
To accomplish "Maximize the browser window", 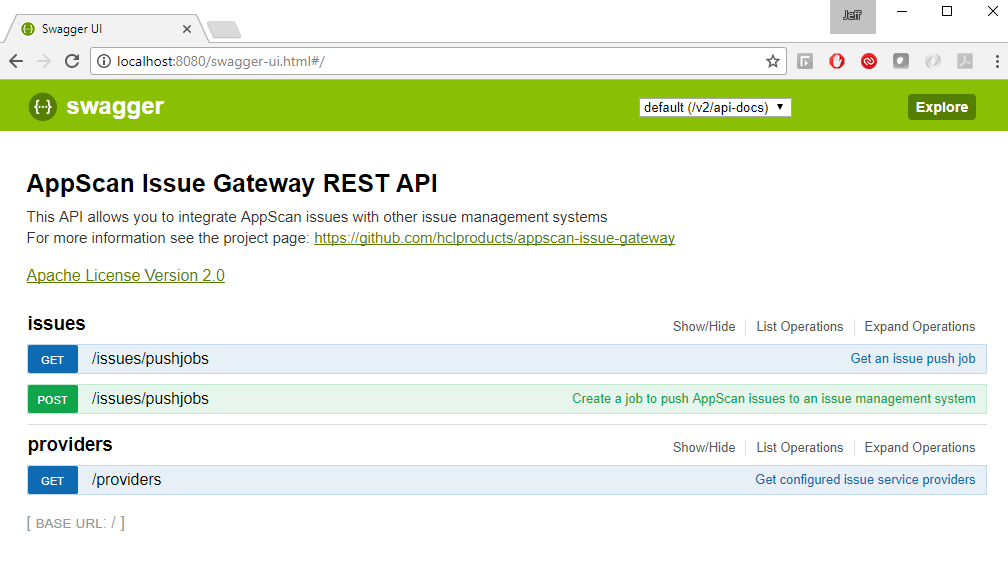I will pyautogui.click(x=947, y=12).
